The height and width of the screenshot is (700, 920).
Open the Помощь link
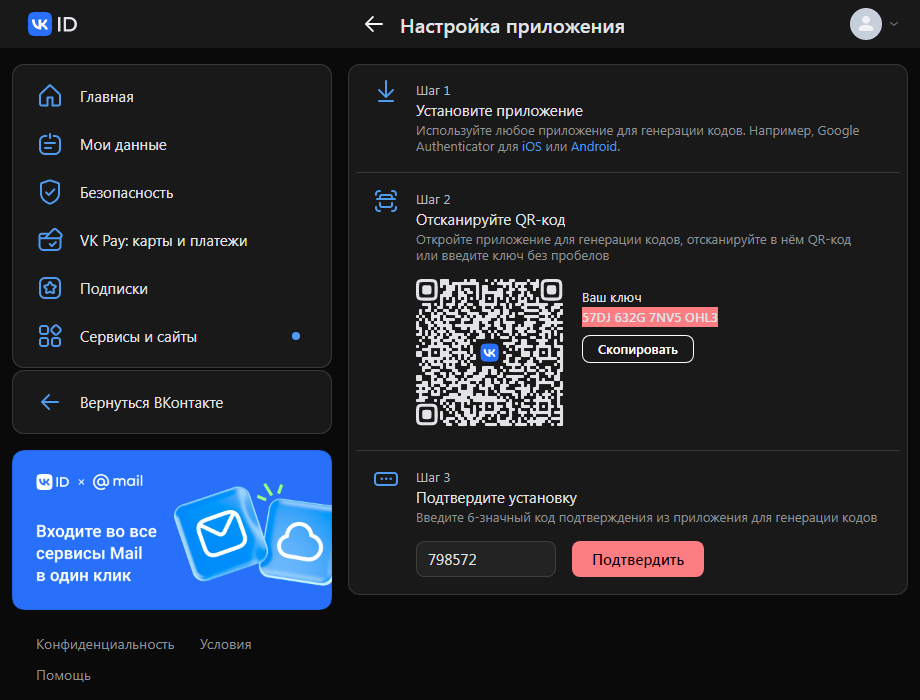63,675
